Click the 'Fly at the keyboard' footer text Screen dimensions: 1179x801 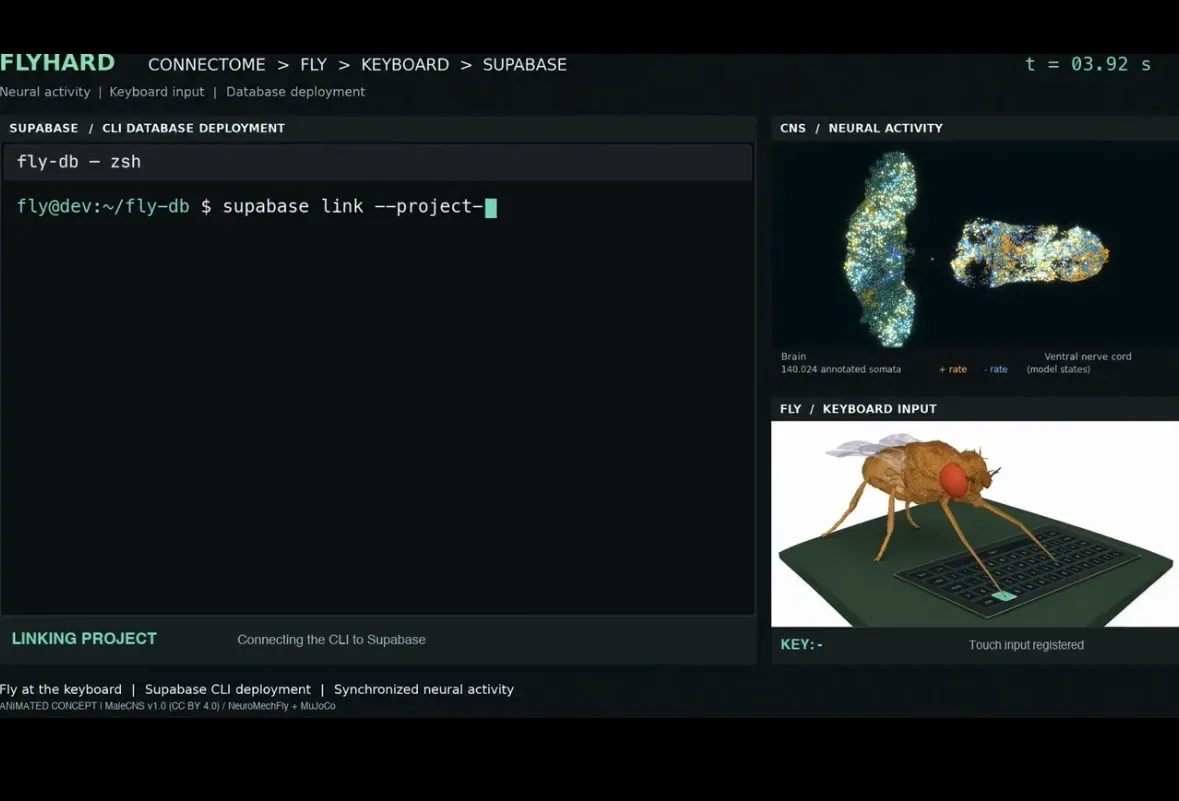pyautogui.click(x=61, y=689)
